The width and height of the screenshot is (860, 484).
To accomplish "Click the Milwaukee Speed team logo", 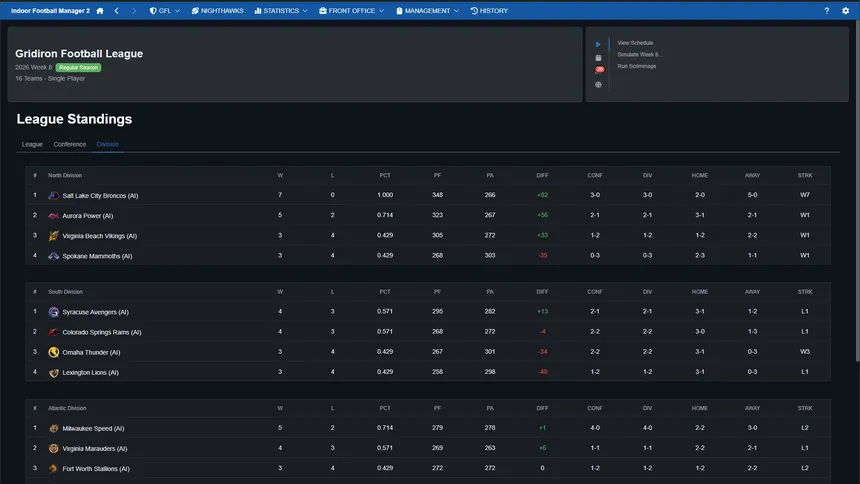I will pos(53,428).
